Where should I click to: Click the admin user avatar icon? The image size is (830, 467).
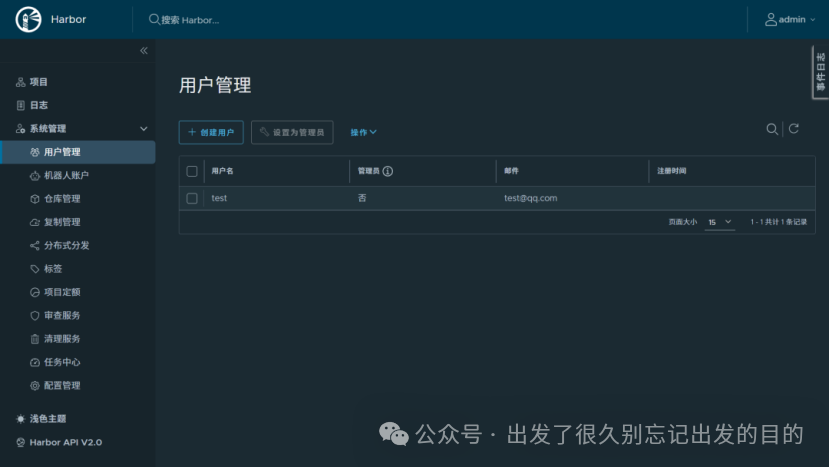pos(771,20)
